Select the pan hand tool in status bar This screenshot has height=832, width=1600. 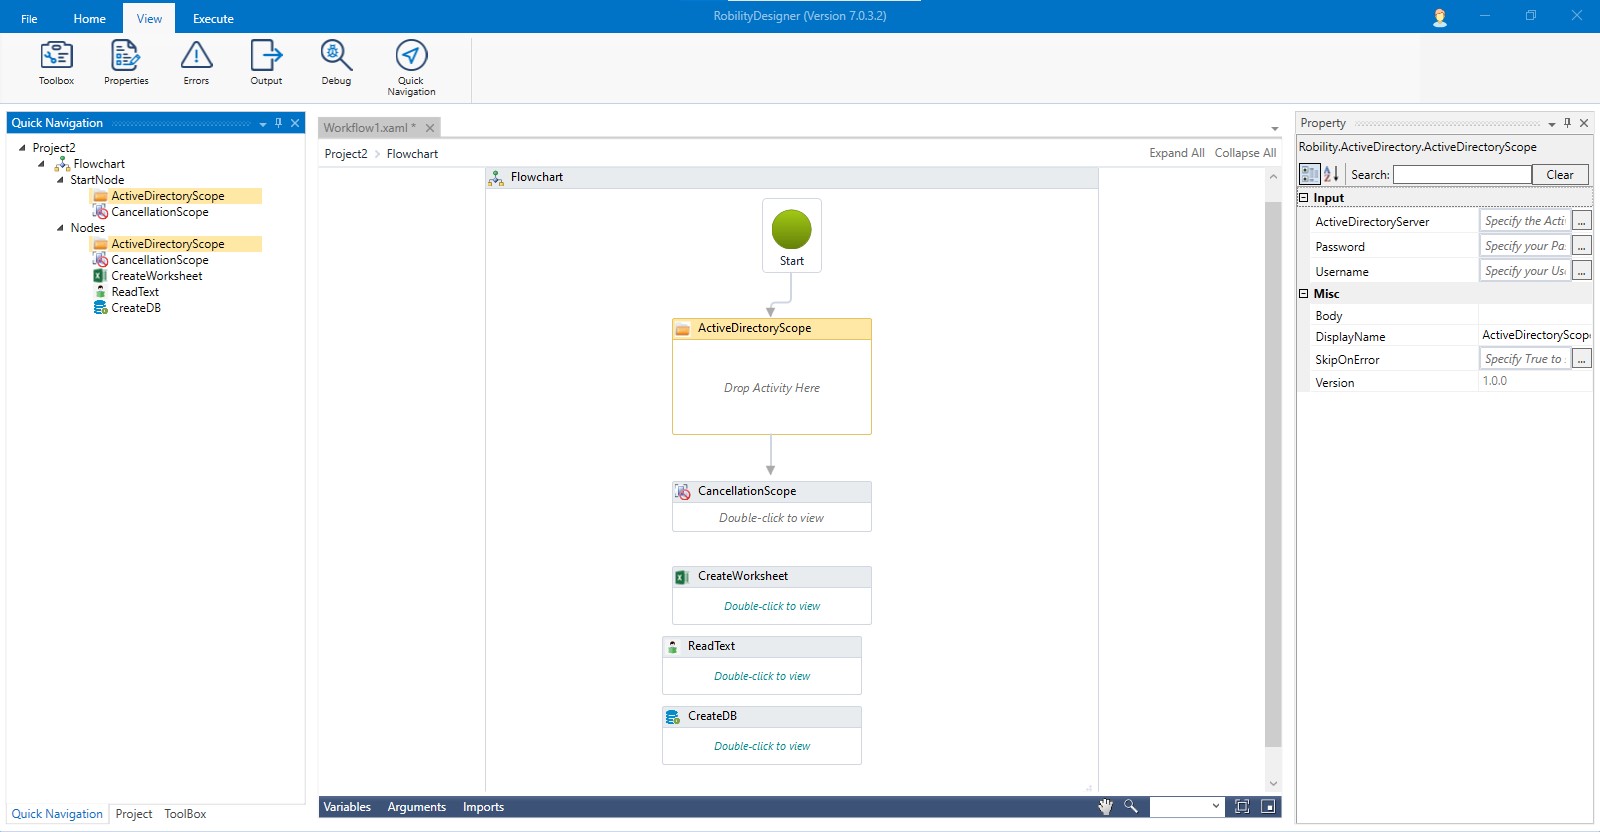pos(1105,807)
